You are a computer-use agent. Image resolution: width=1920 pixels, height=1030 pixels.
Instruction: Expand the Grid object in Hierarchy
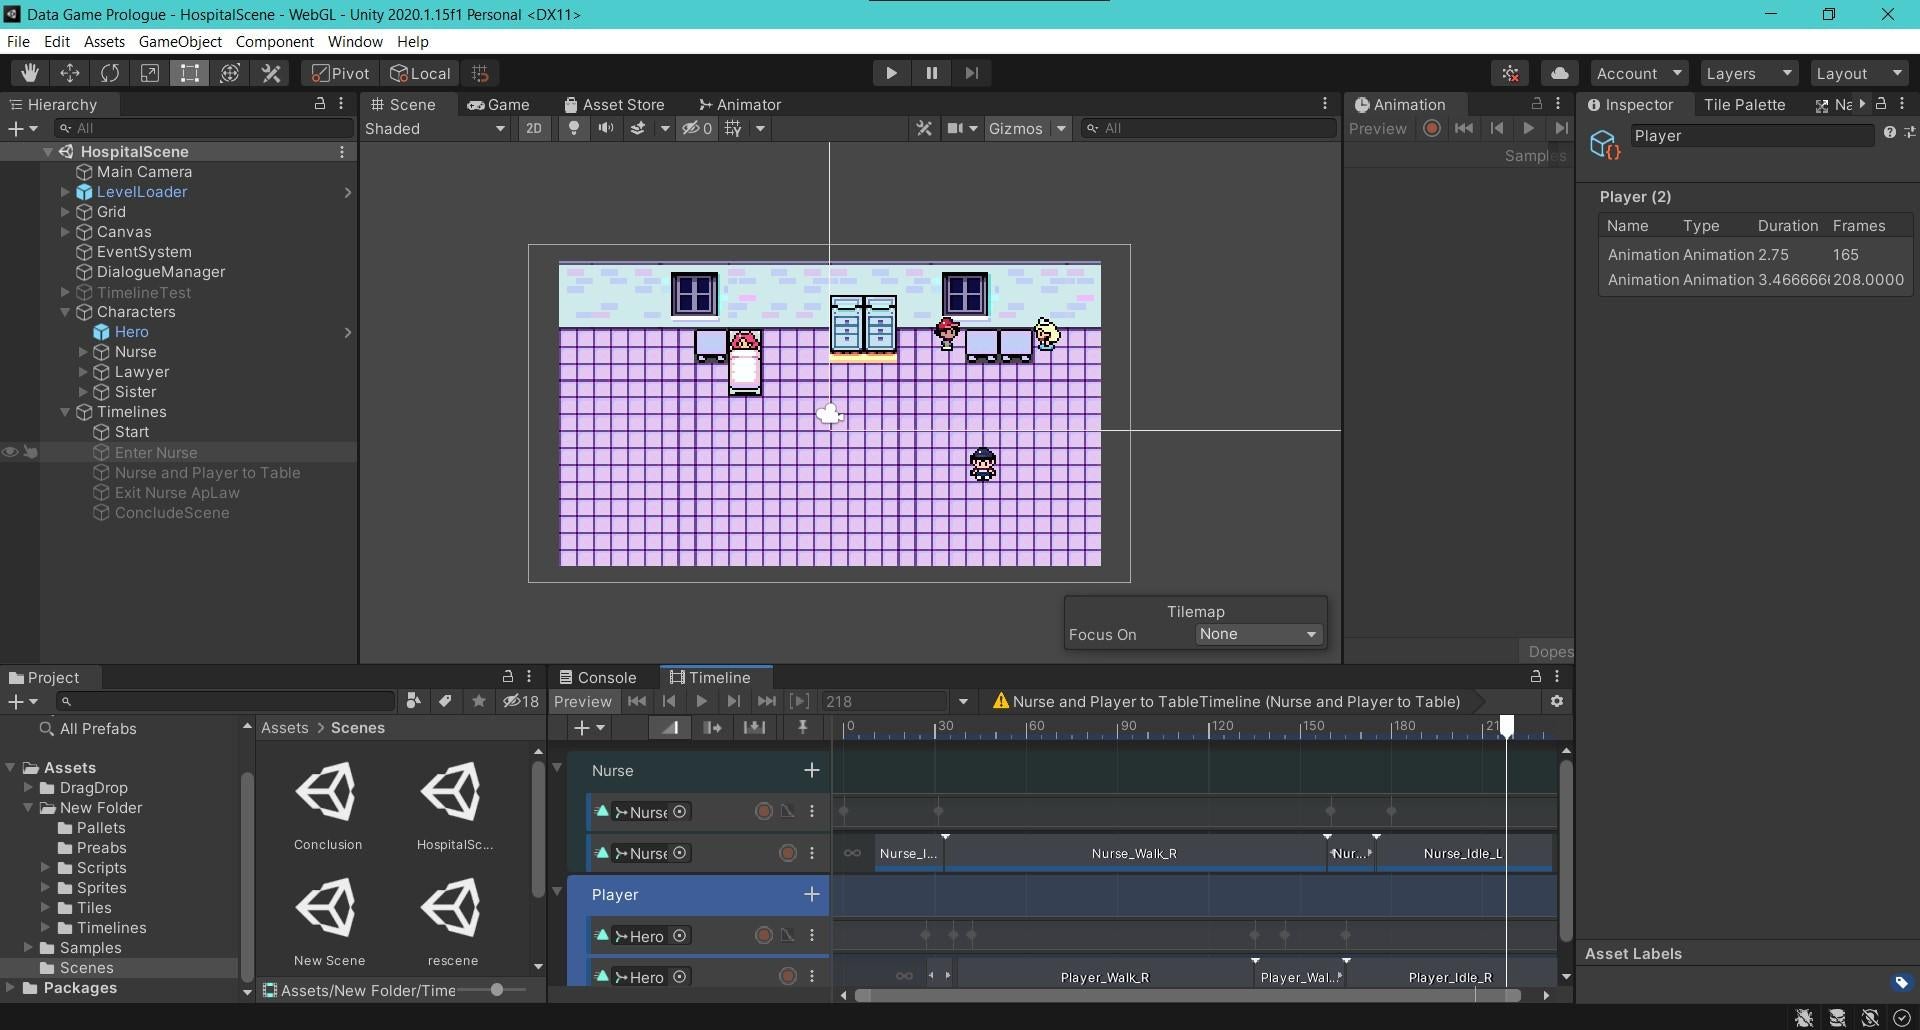(x=65, y=212)
